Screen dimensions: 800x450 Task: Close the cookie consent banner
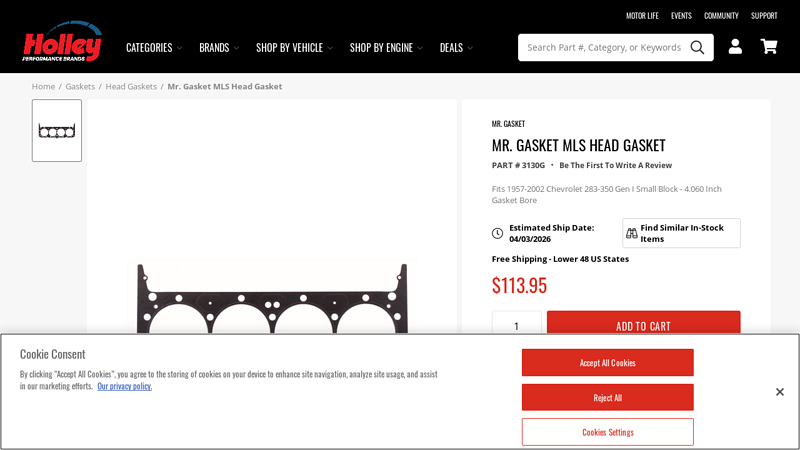(x=780, y=392)
